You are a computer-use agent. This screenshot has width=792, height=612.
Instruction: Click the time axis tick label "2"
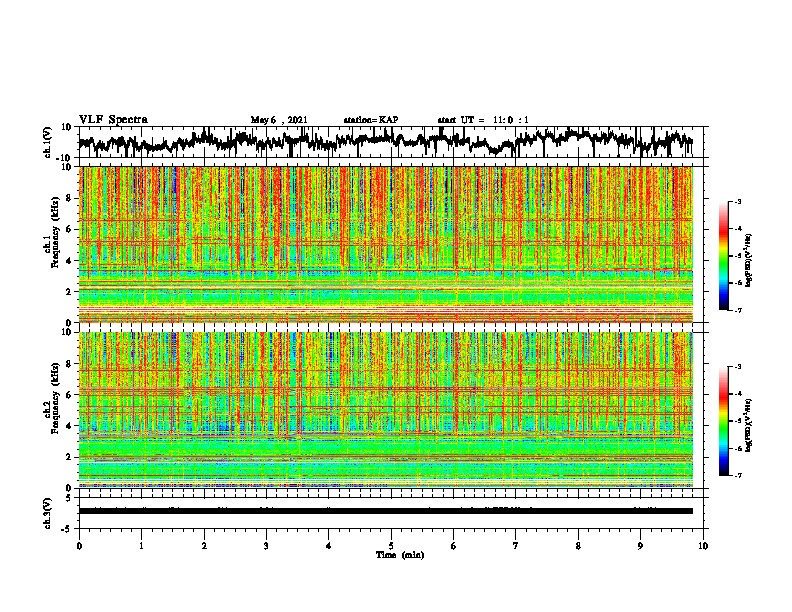click(204, 546)
